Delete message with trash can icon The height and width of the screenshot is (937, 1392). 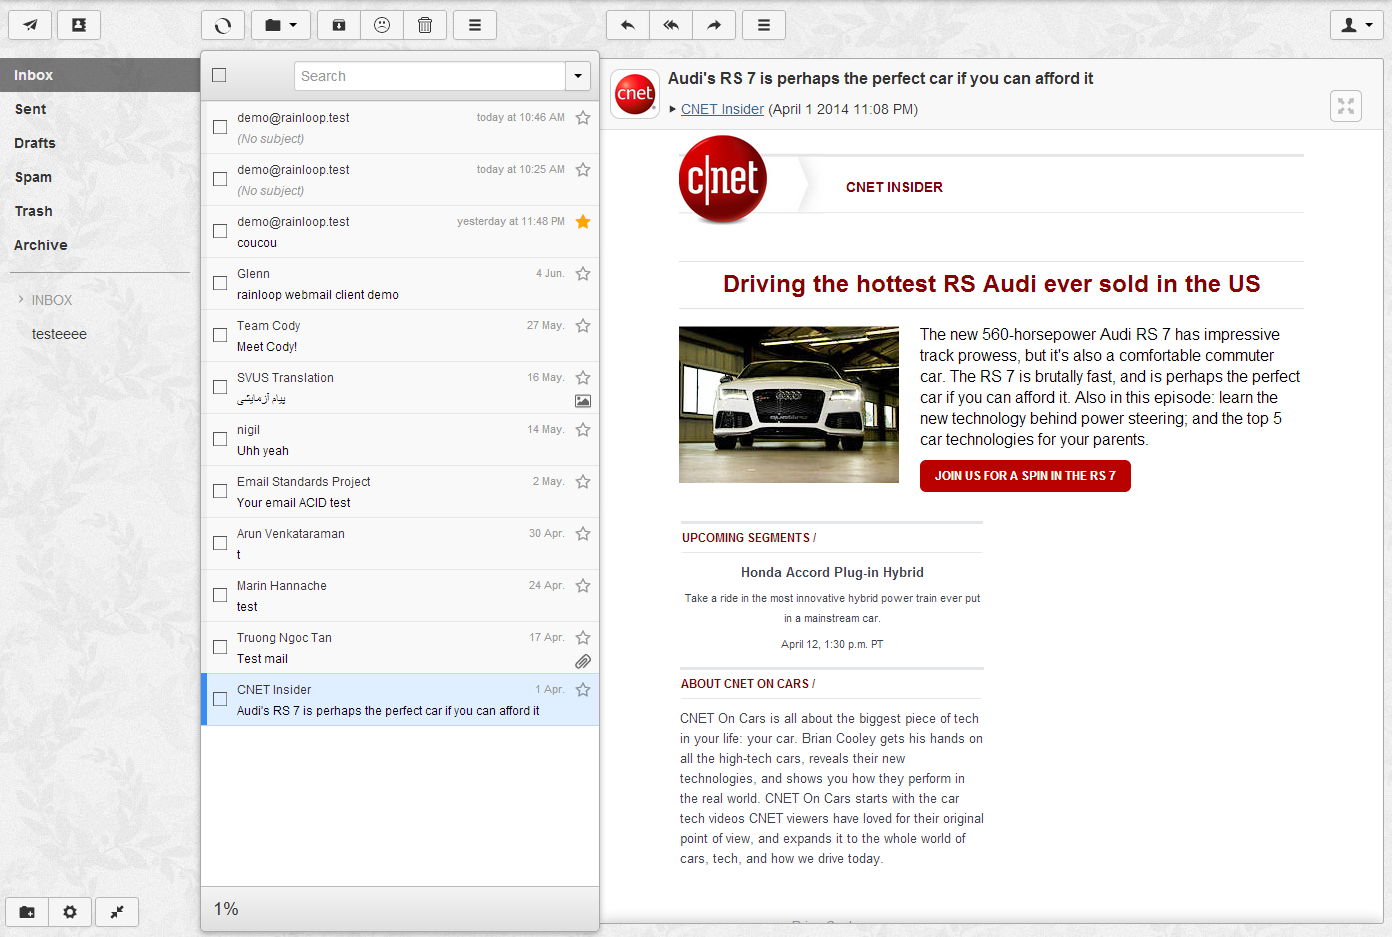425,25
